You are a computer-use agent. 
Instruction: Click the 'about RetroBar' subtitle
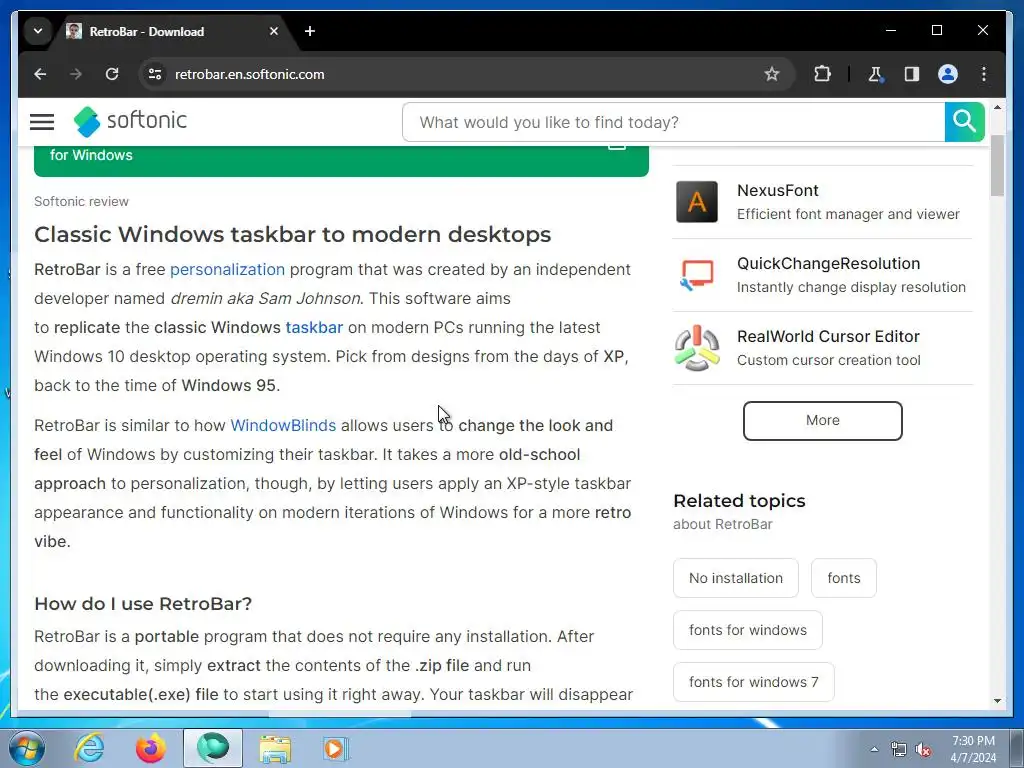click(x=723, y=524)
